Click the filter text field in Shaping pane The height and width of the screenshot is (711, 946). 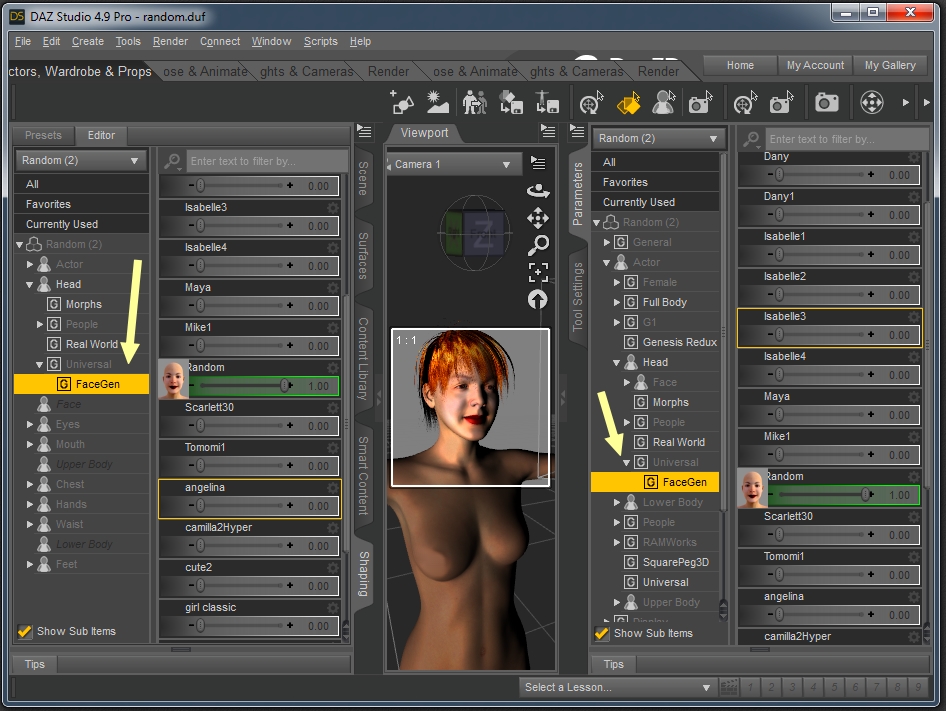[x=267, y=161]
